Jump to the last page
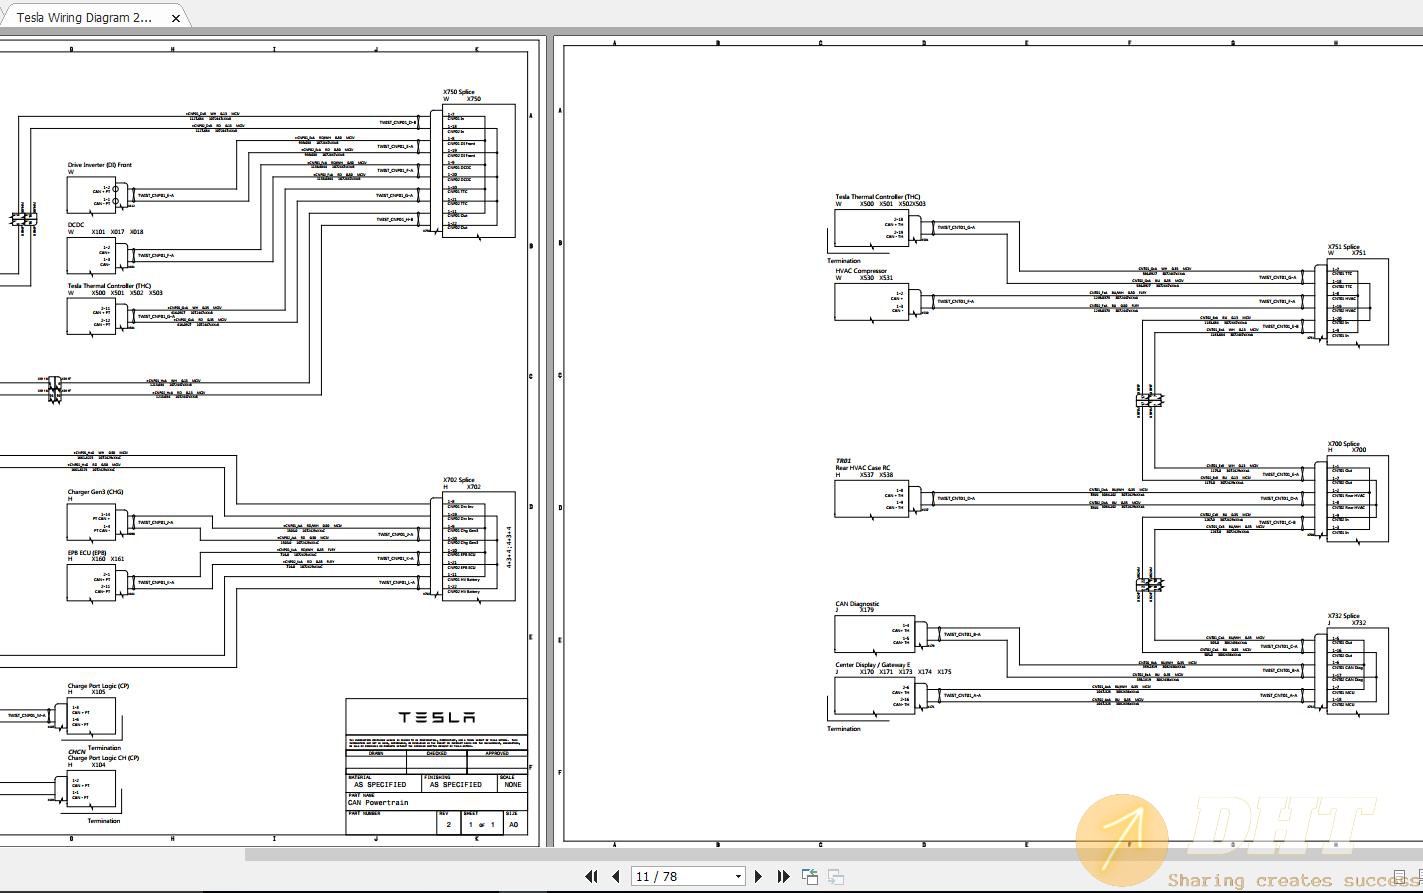The width and height of the screenshot is (1423, 893). coord(783,876)
